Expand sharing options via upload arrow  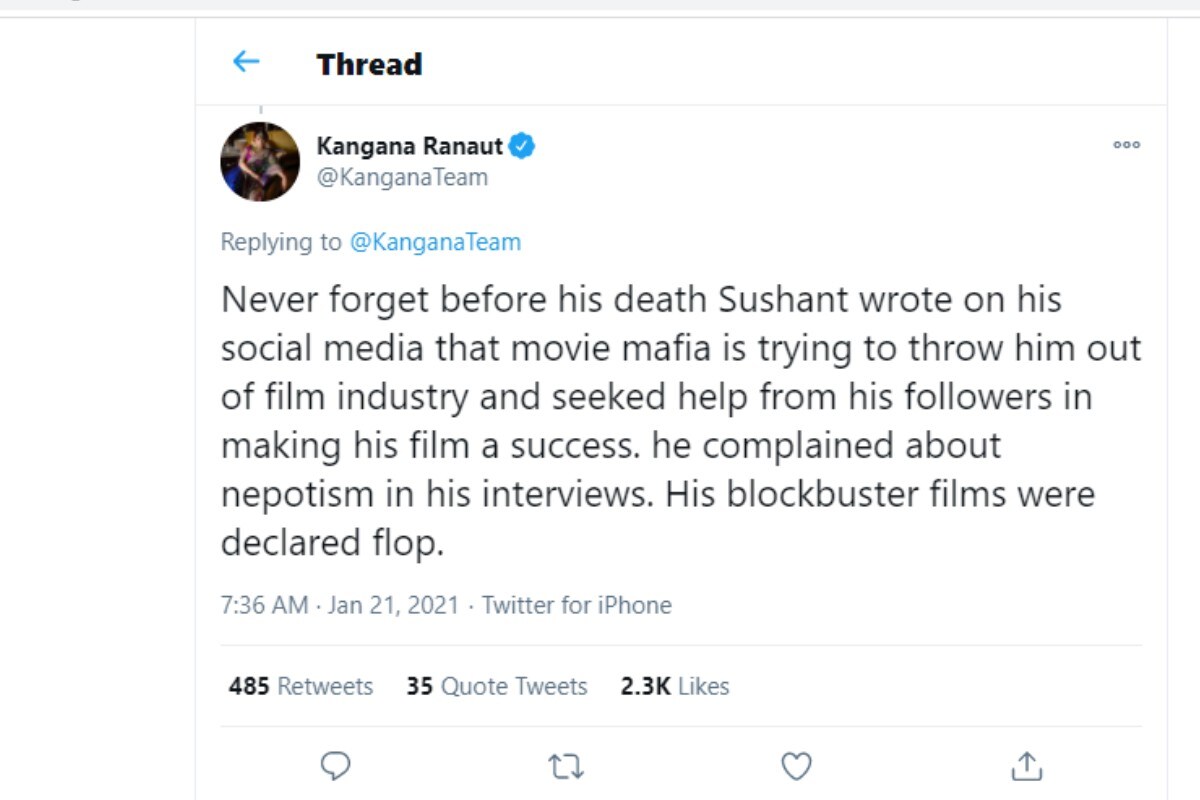pos(1026,767)
